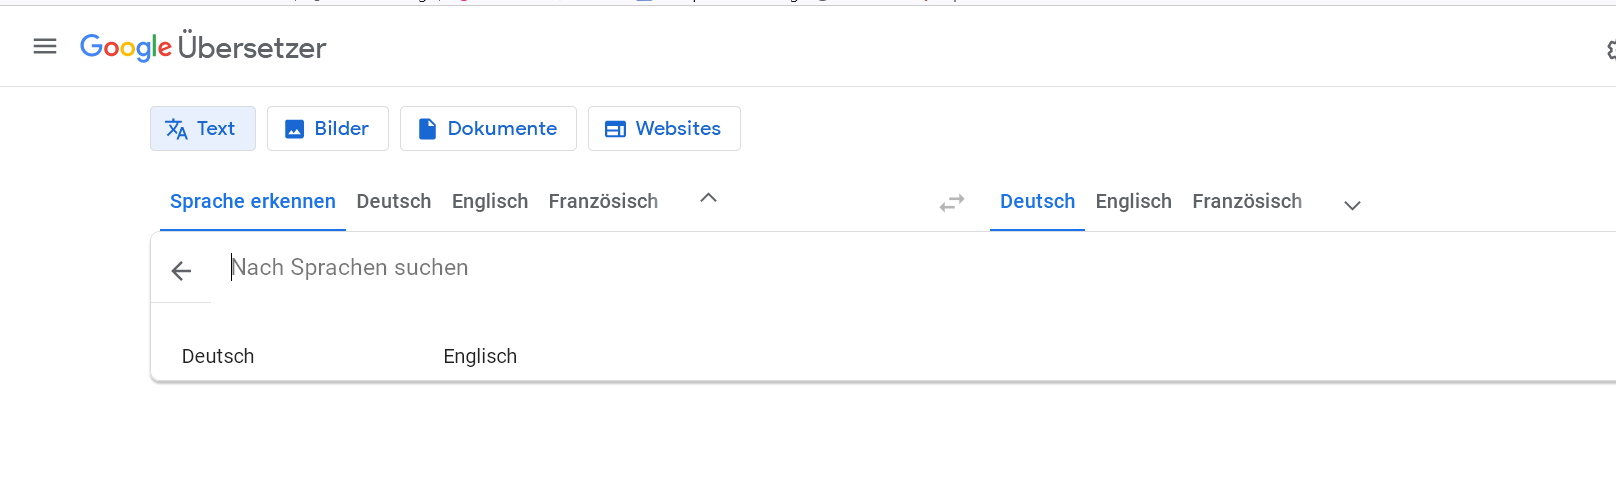
Task: Collapse the source language list chevron
Action: tap(708, 199)
